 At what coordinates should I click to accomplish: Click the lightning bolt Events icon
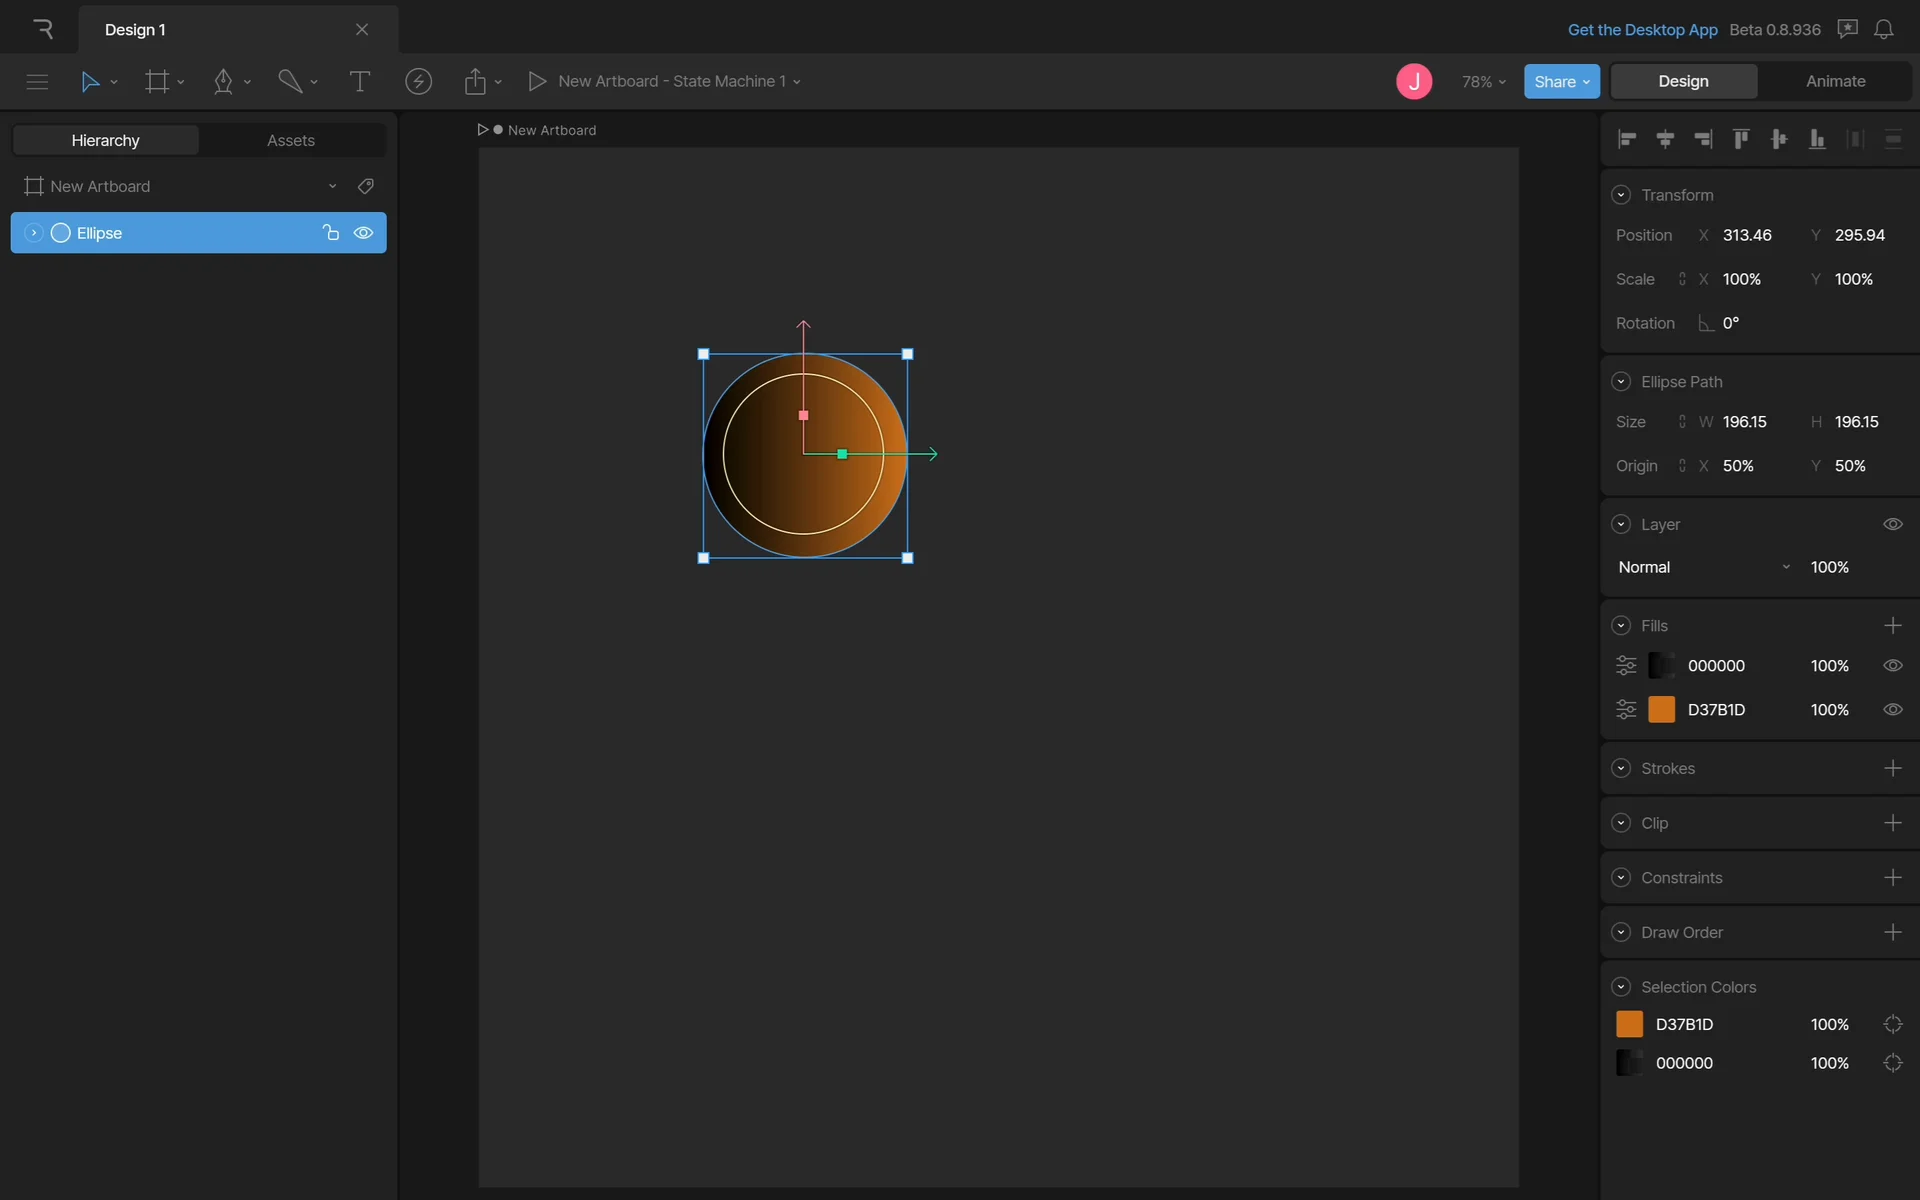(x=418, y=81)
